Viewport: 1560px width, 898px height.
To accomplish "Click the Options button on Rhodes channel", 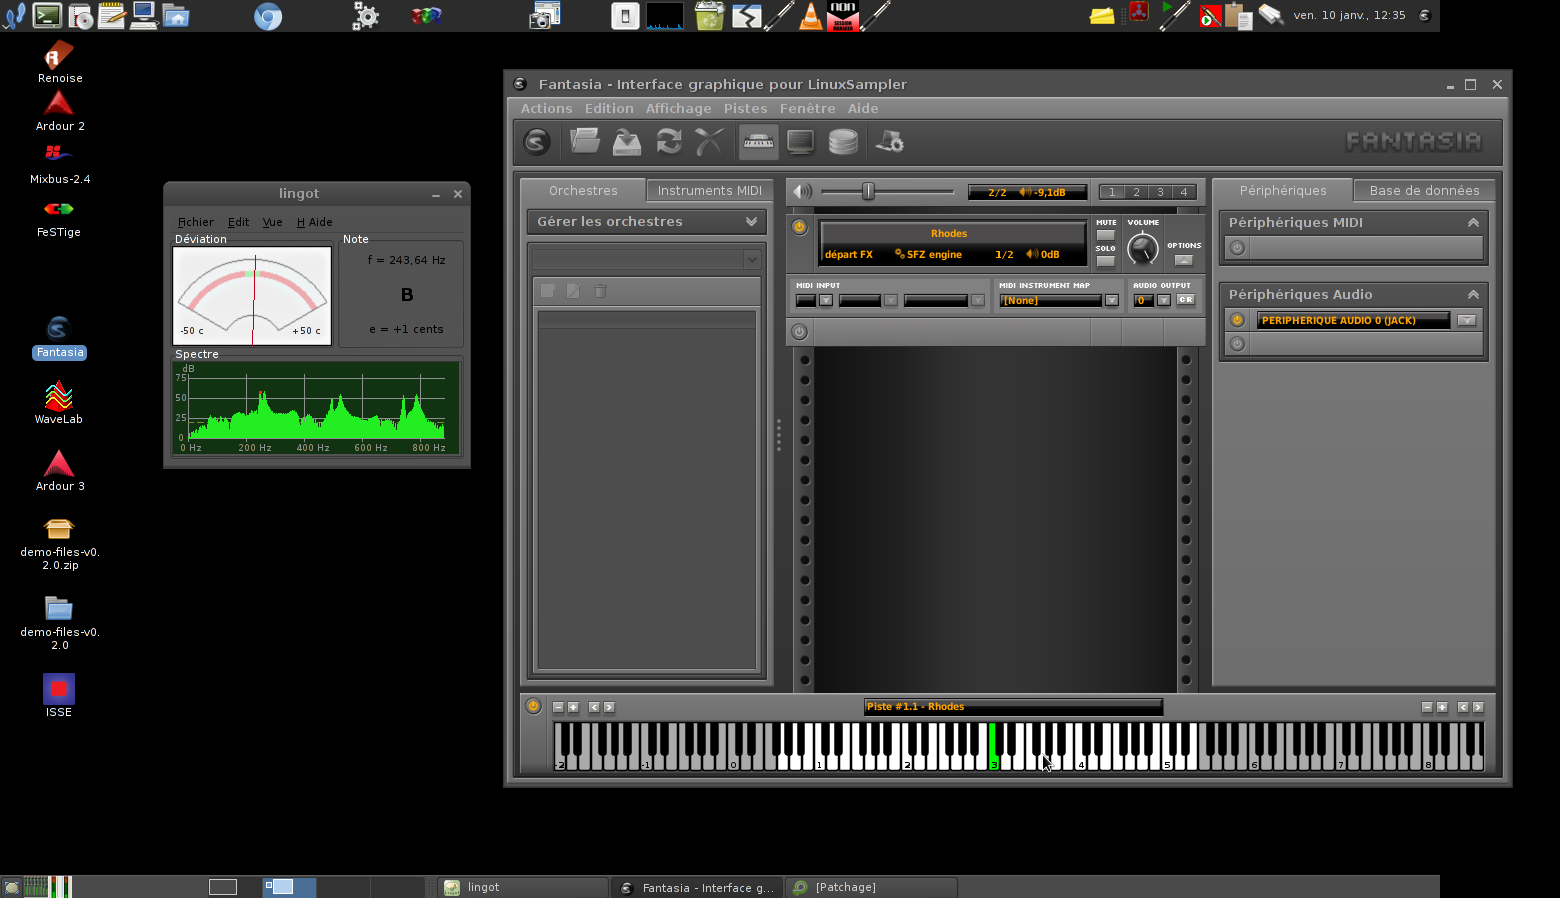I will (x=1183, y=260).
